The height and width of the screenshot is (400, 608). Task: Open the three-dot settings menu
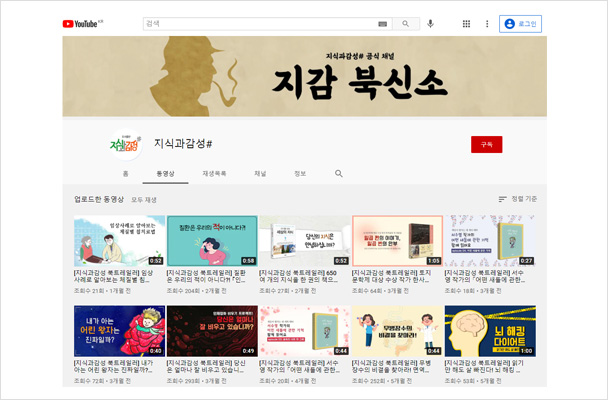click(x=487, y=24)
